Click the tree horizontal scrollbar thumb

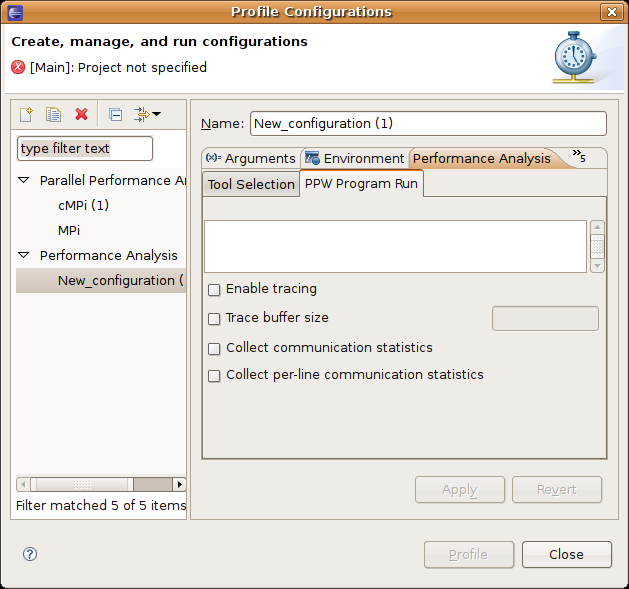pyautogui.click(x=82, y=484)
